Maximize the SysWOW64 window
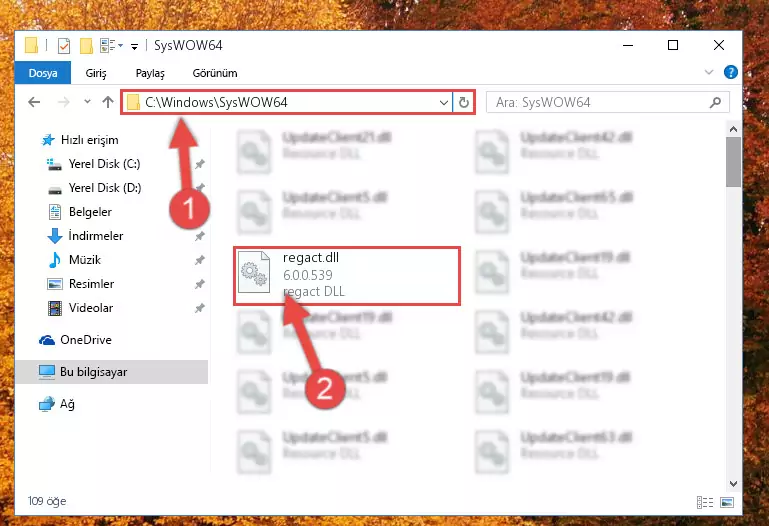Image resolution: width=769 pixels, height=526 pixels. [673, 45]
